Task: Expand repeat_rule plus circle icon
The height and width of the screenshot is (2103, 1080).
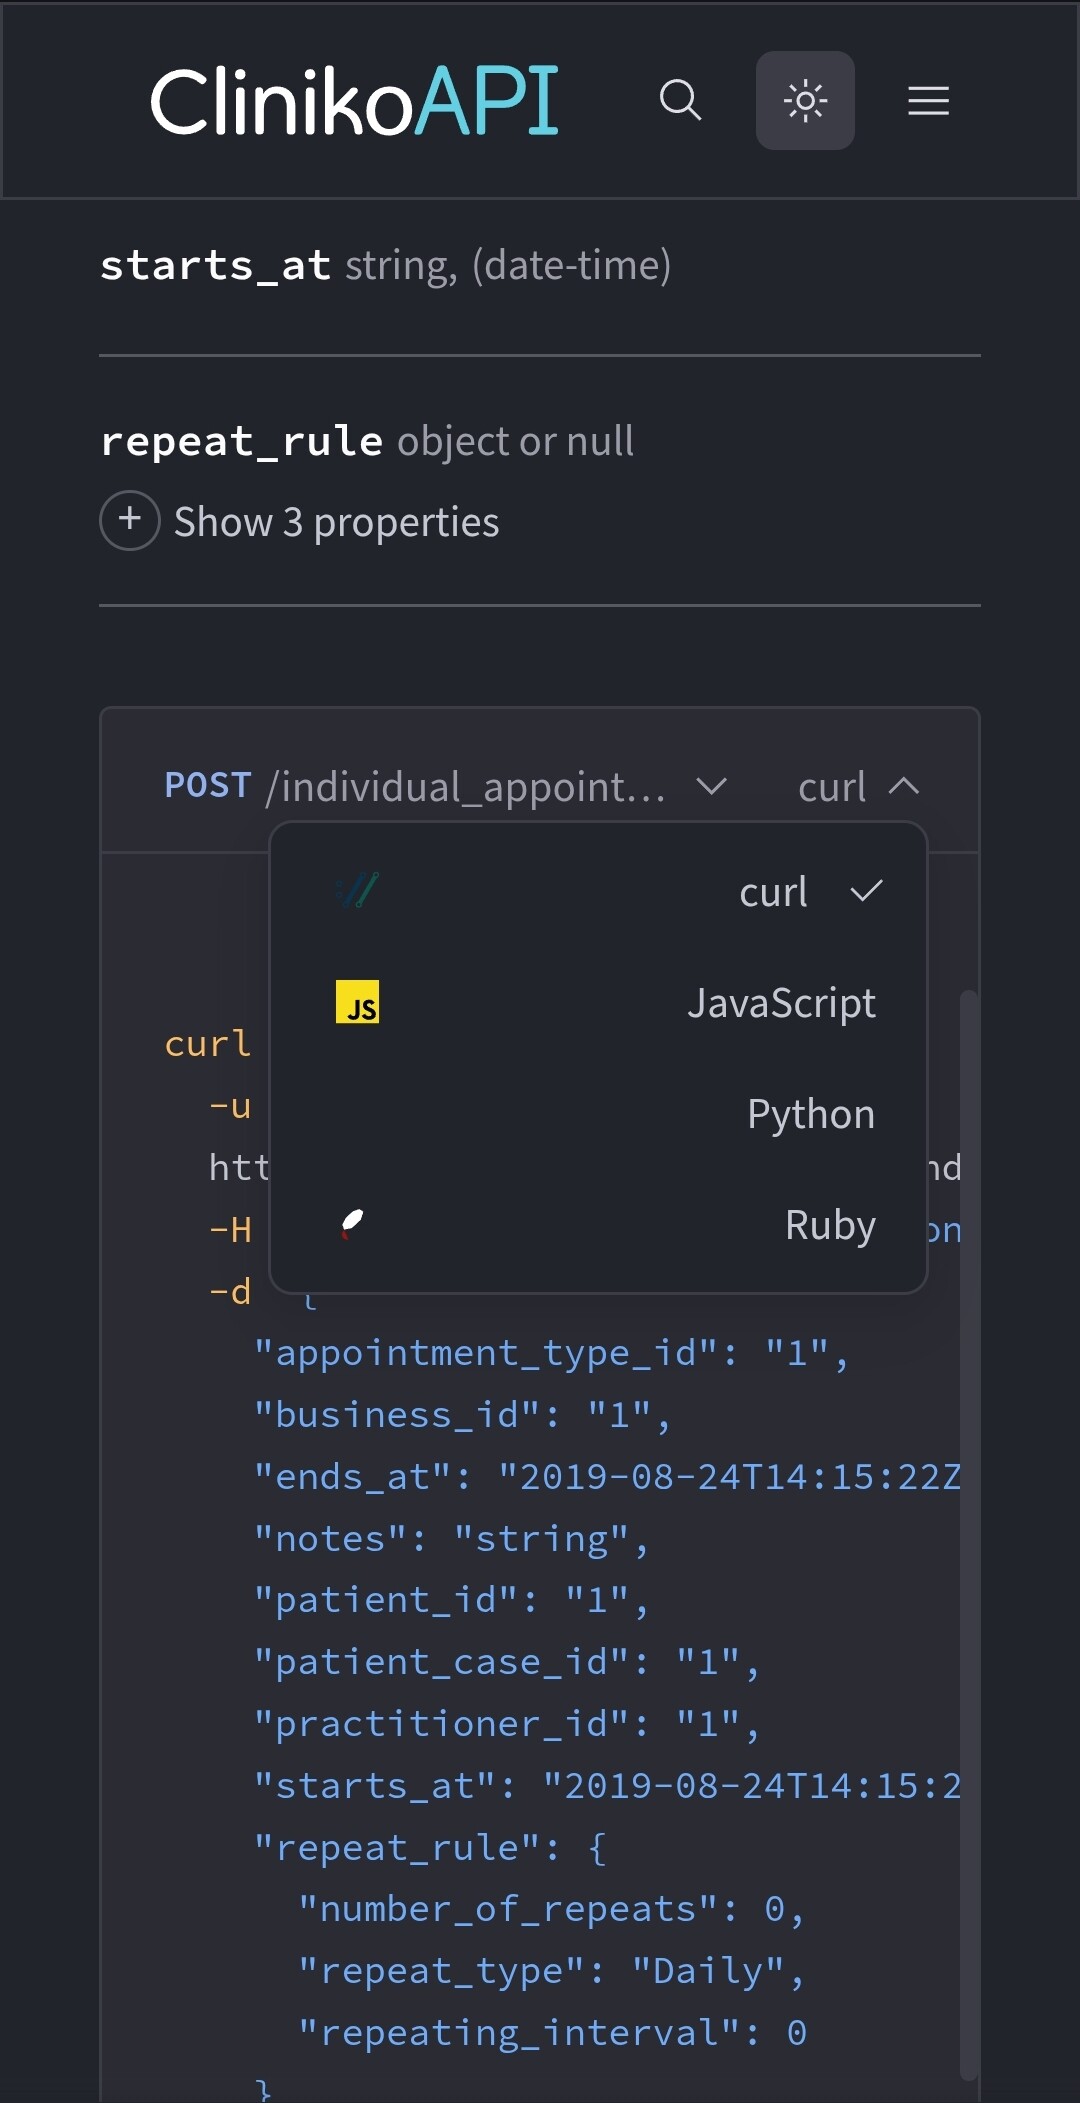Action: pos(130,520)
